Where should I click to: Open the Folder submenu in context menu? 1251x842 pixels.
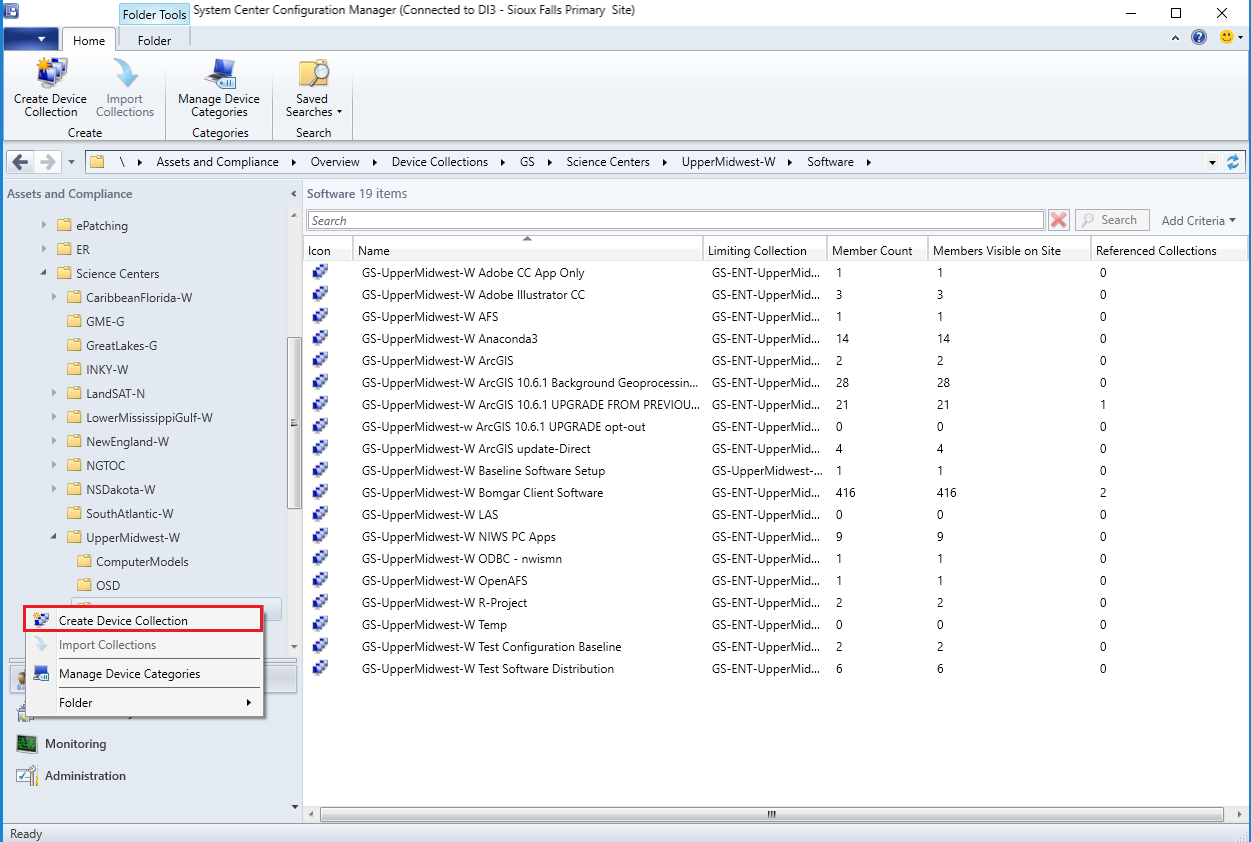144,703
